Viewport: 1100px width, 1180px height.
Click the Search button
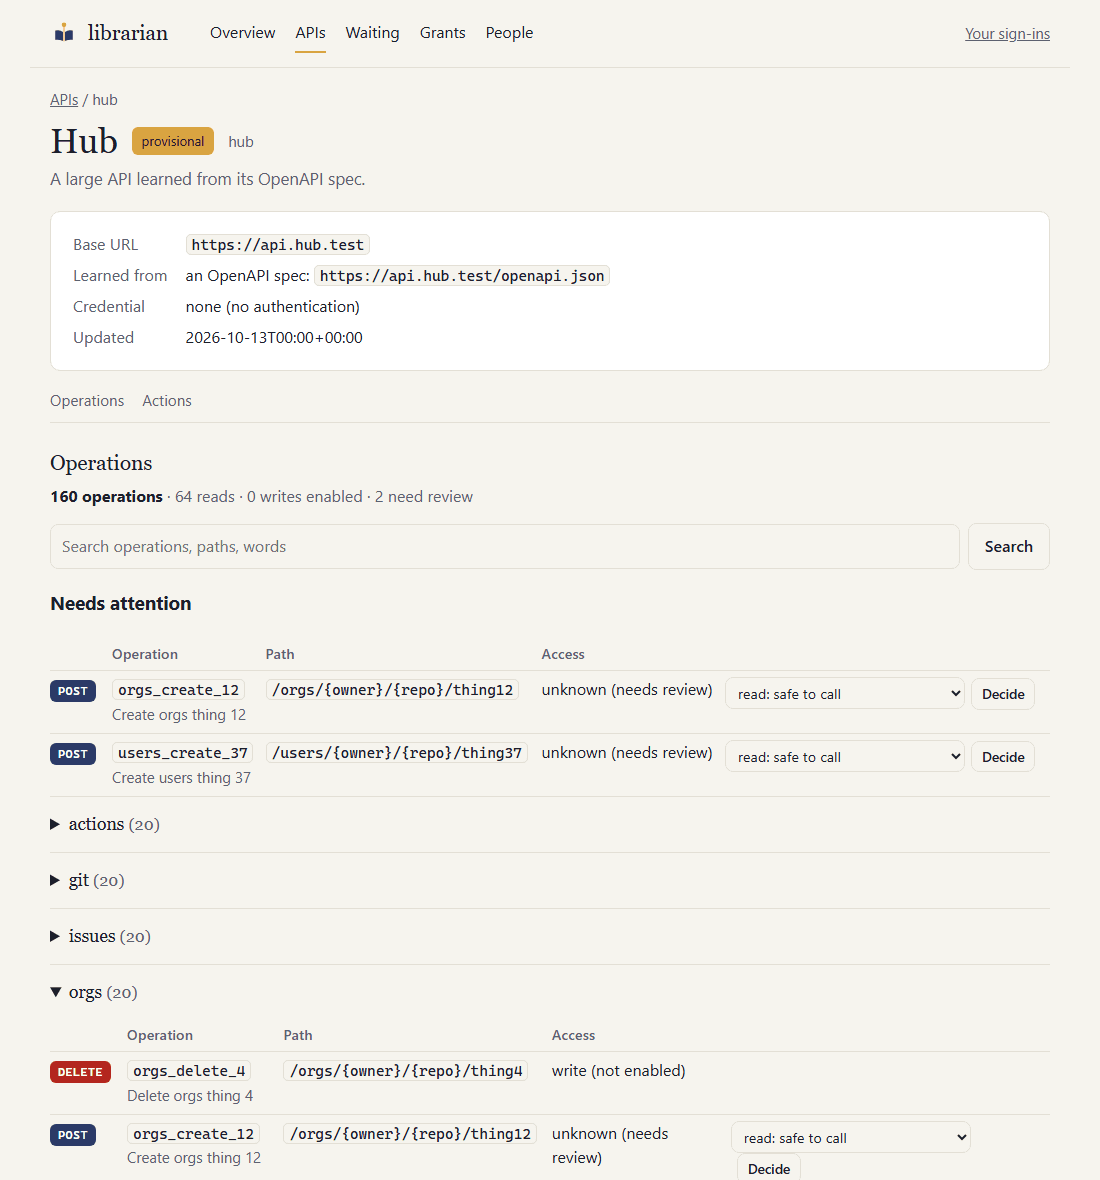pos(1008,546)
